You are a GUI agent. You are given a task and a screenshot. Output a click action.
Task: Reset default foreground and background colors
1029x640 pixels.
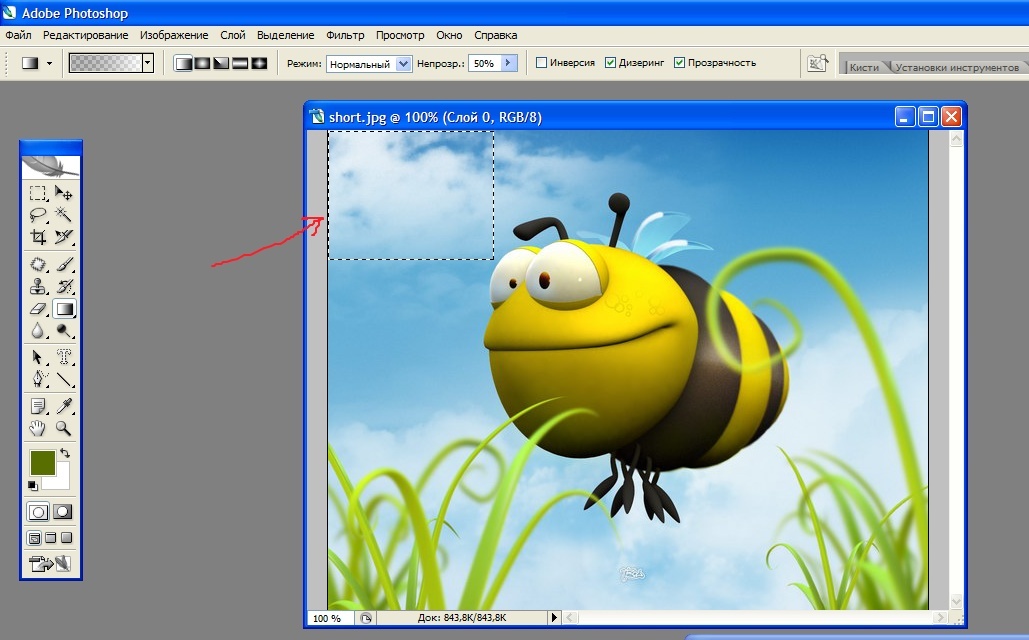point(32,486)
